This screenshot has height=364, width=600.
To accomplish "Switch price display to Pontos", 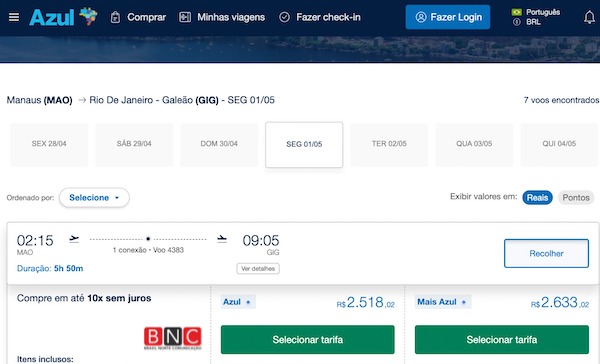I will [576, 198].
